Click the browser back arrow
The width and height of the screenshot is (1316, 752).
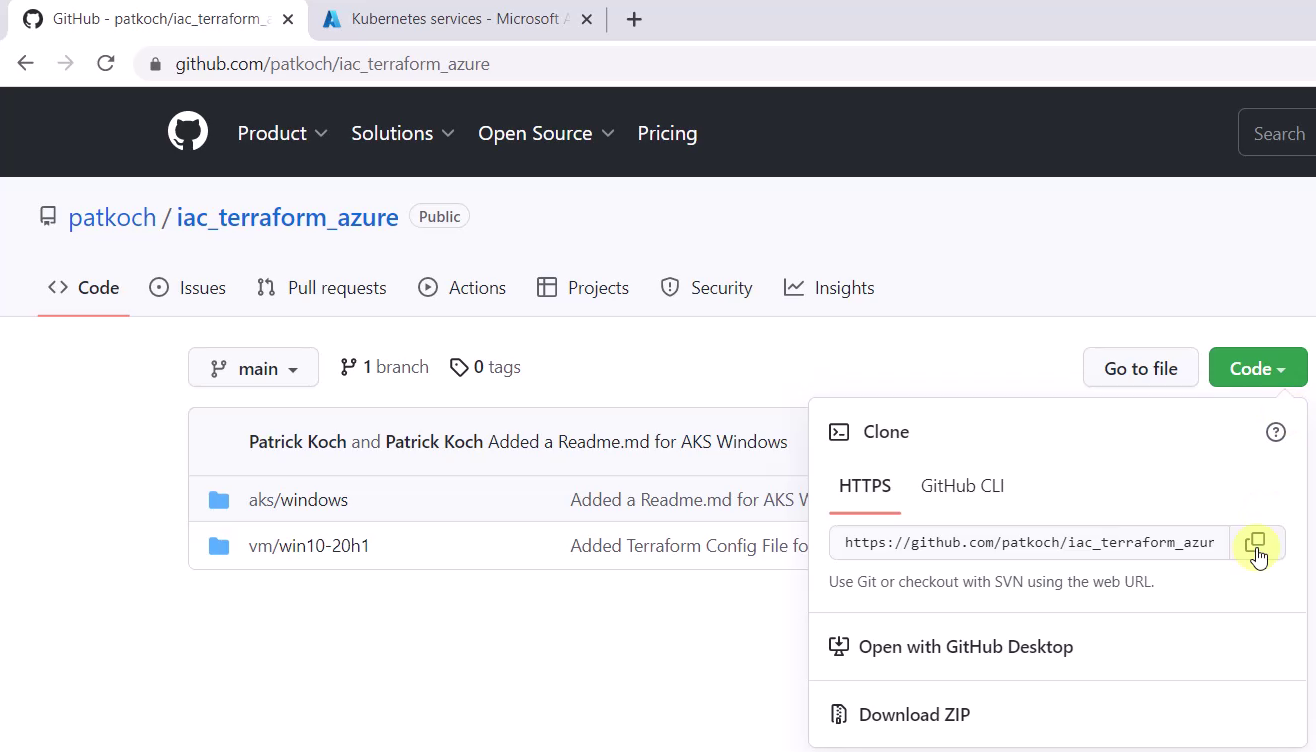tap(26, 63)
